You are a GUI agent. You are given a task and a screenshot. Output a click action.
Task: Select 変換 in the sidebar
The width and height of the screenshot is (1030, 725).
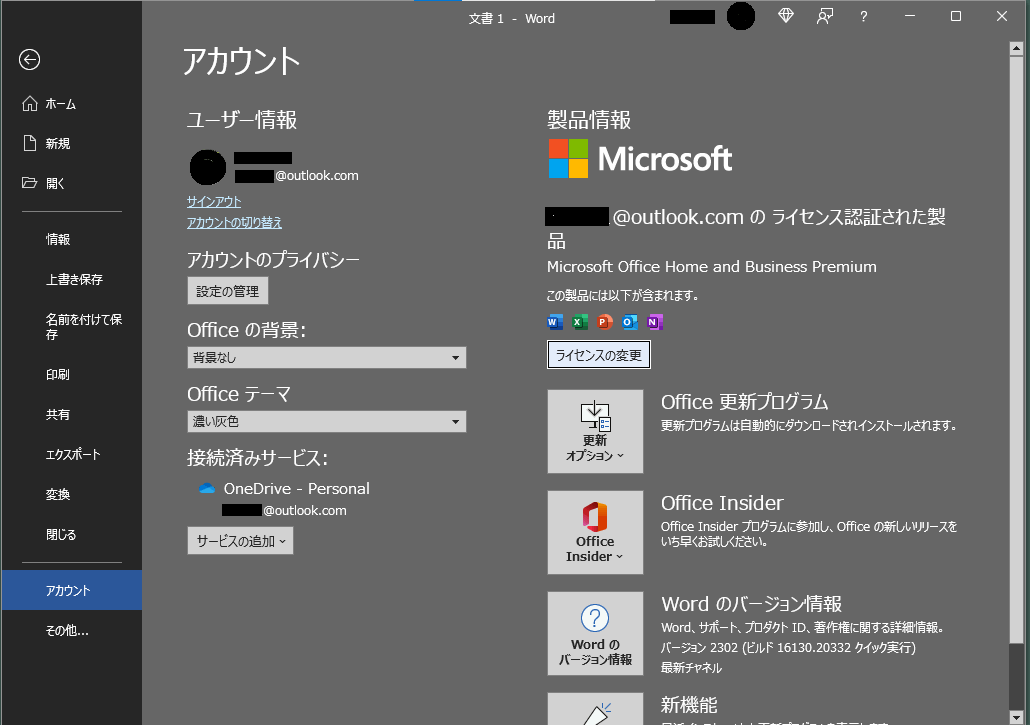(71, 494)
